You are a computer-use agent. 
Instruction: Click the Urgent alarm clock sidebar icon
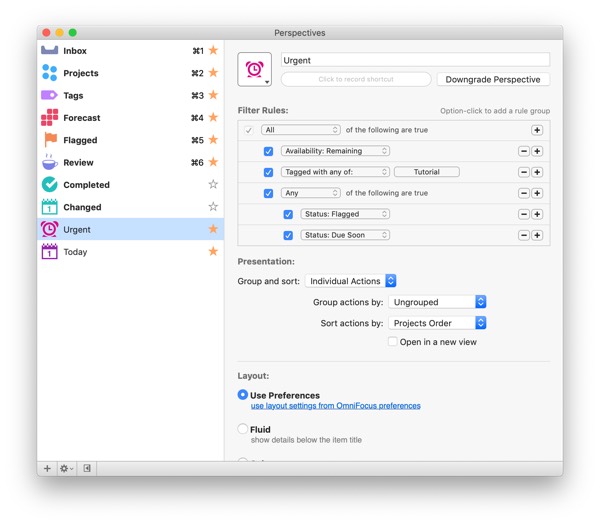click(x=49, y=229)
